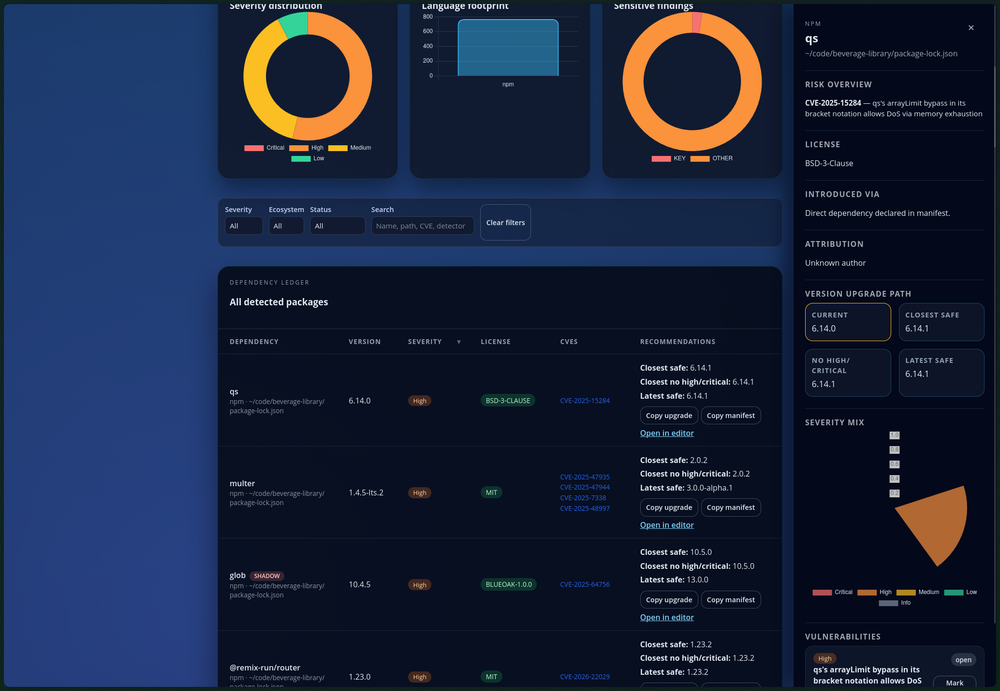
Task: Open the Severity filter dropdown
Action: pos(243,226)
